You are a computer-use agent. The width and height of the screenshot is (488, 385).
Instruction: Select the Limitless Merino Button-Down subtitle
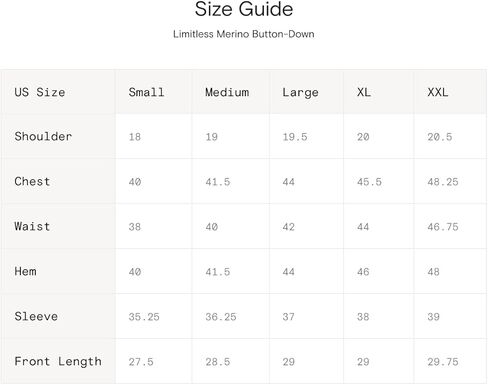(x=244, y=34)
